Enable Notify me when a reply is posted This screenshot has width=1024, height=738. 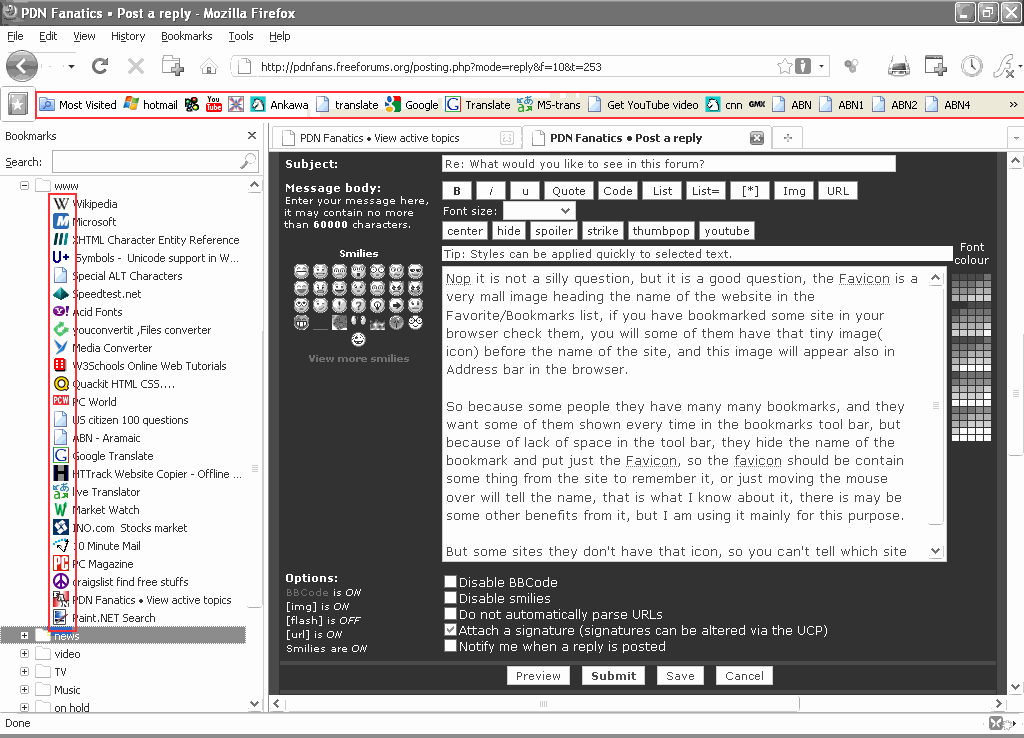pyautogui.click(x=450, y=646)
